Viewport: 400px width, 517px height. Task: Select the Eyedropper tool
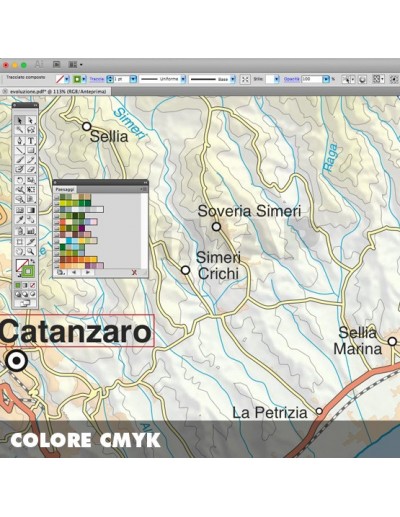pos(20,220)
